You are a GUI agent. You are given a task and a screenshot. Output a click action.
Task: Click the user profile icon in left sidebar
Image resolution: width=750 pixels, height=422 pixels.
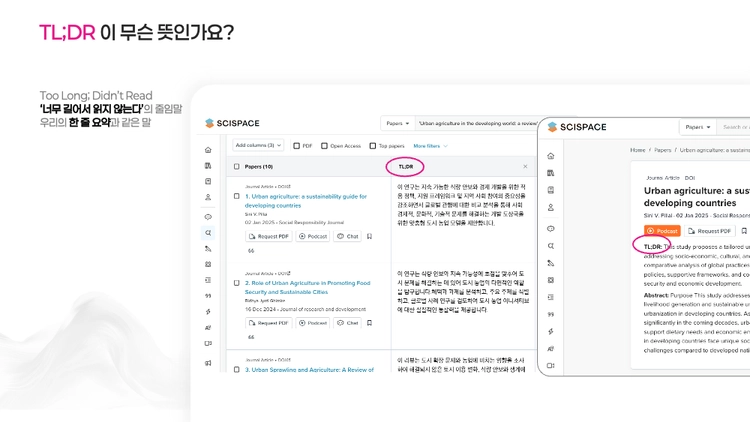point(208,197)
